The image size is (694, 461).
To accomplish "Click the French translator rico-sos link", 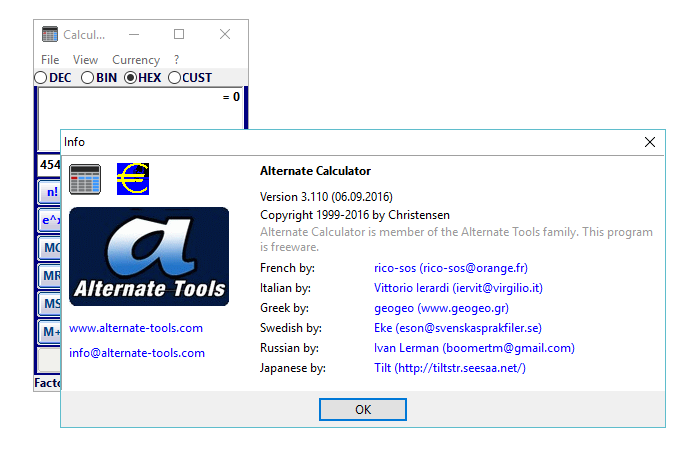I will pos(451,268).
